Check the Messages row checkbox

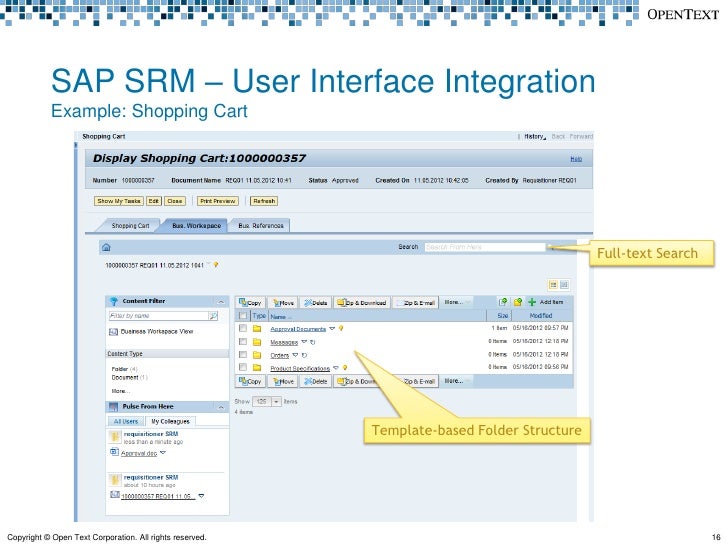click(242, 342)
